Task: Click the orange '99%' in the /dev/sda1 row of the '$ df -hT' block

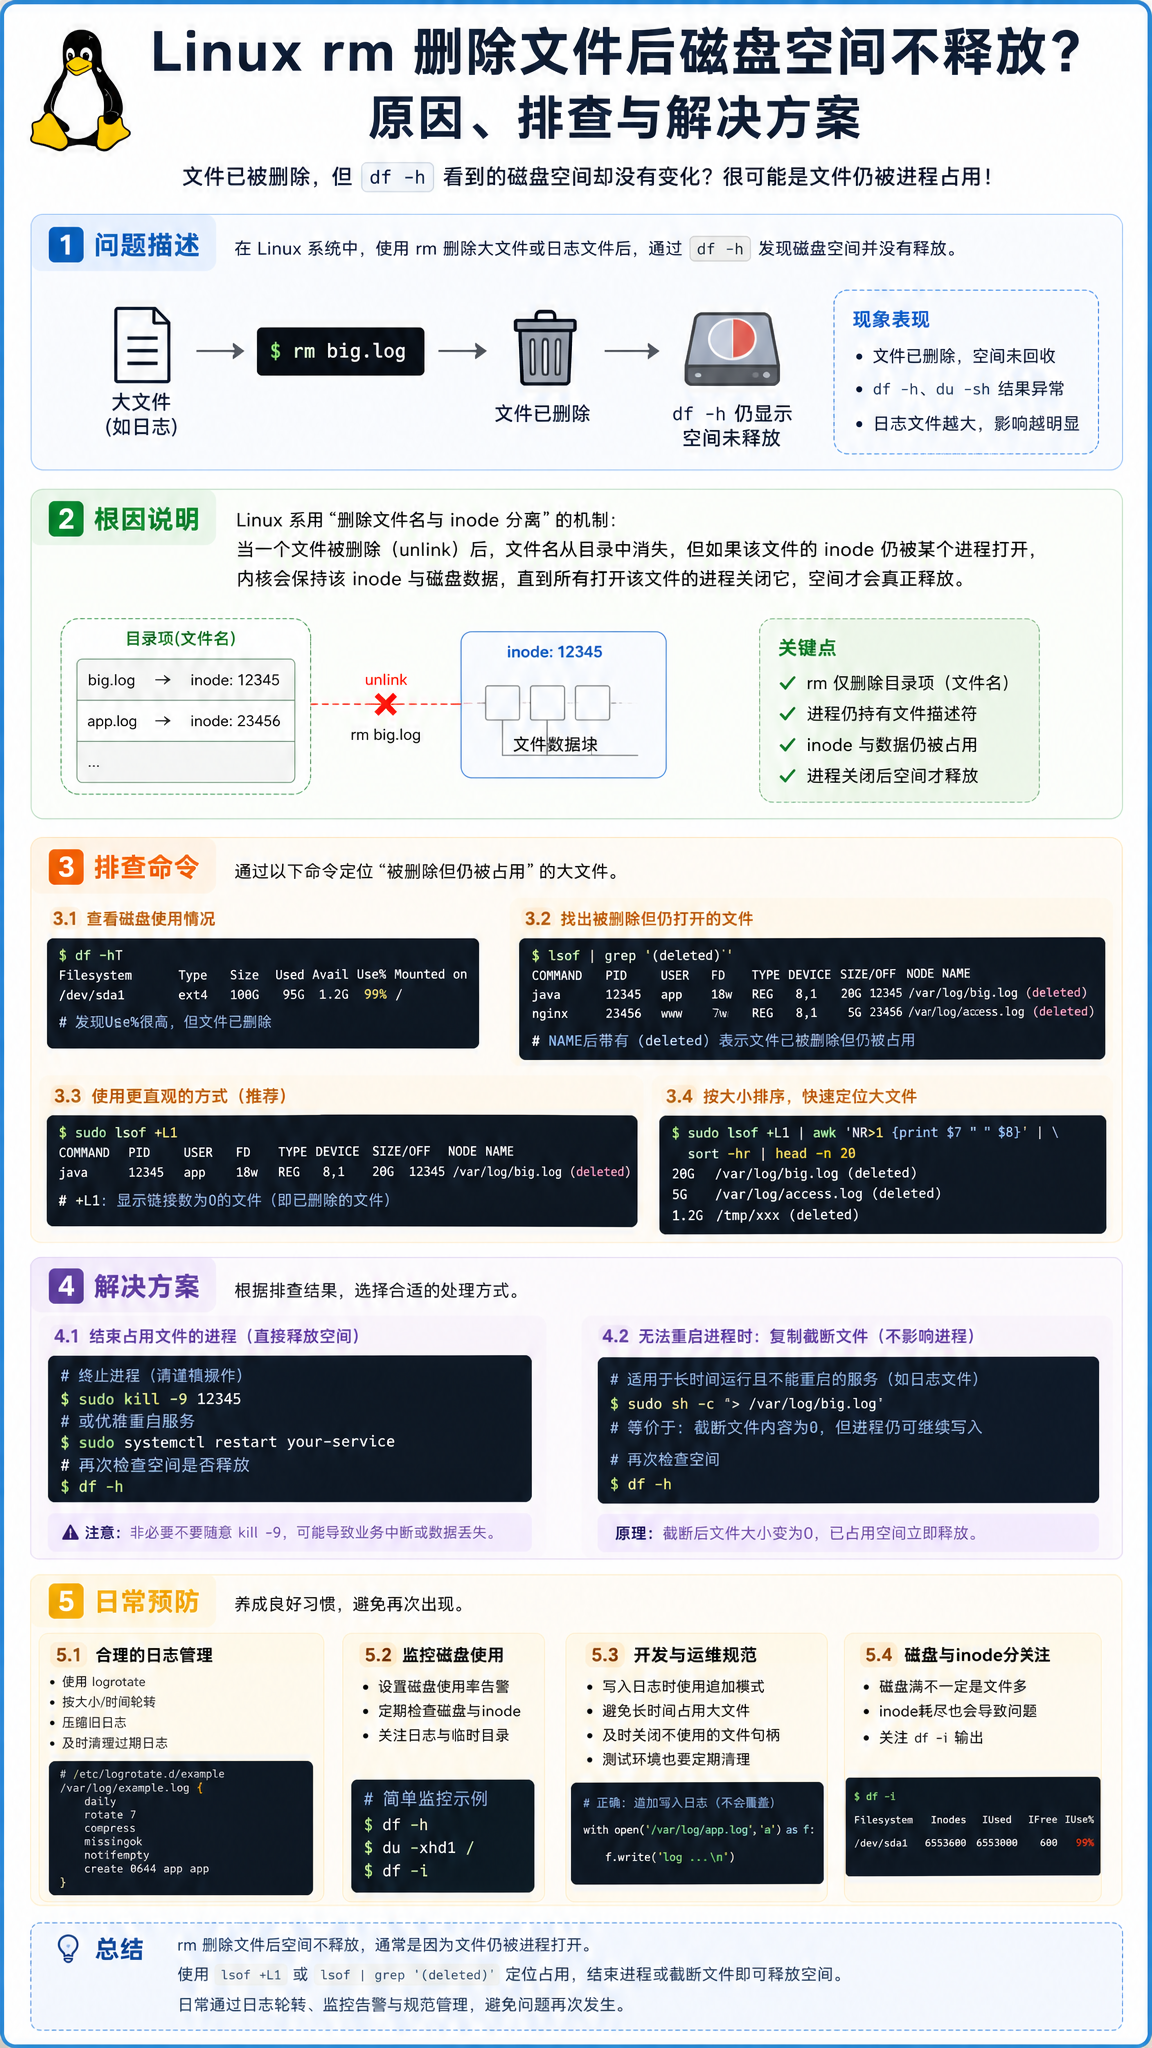Action: point(375,995)
